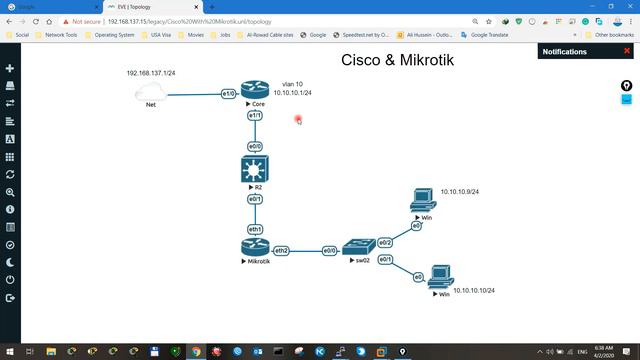Viewport: 640px width, 360px height.
Task: Go to the browser home page
Action: [49, 22]
